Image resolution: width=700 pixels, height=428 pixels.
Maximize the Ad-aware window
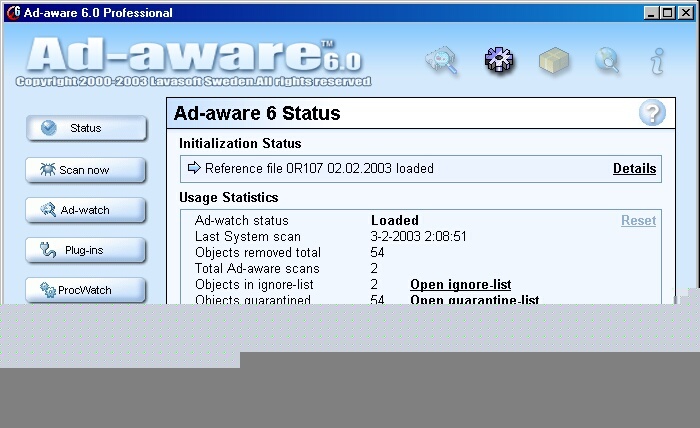[x=667, y=12]
